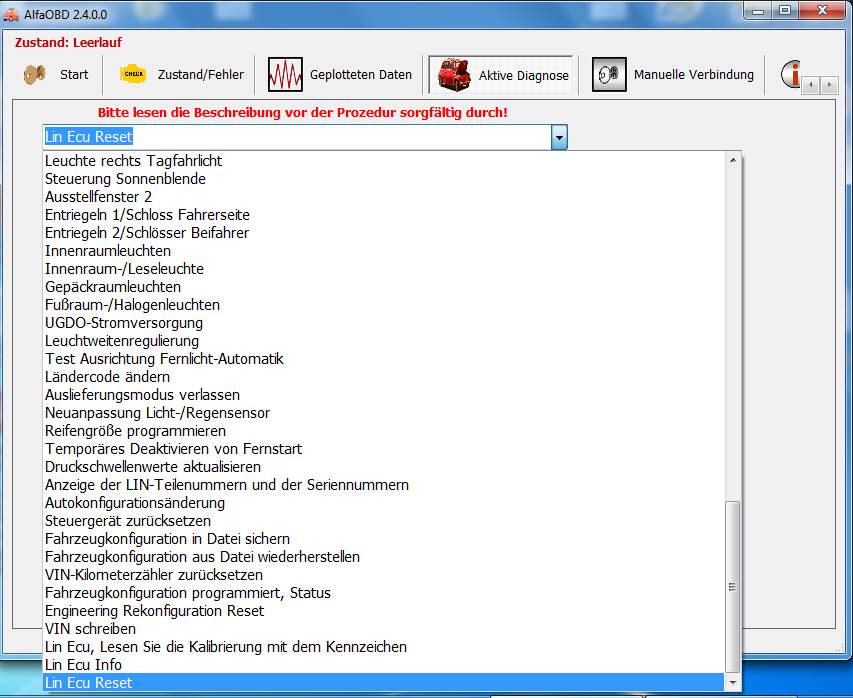The width and height of the screenshot is (853, 698).
Task: Show the Geplotteten Daten graph
Action: (x=285, y=75)
